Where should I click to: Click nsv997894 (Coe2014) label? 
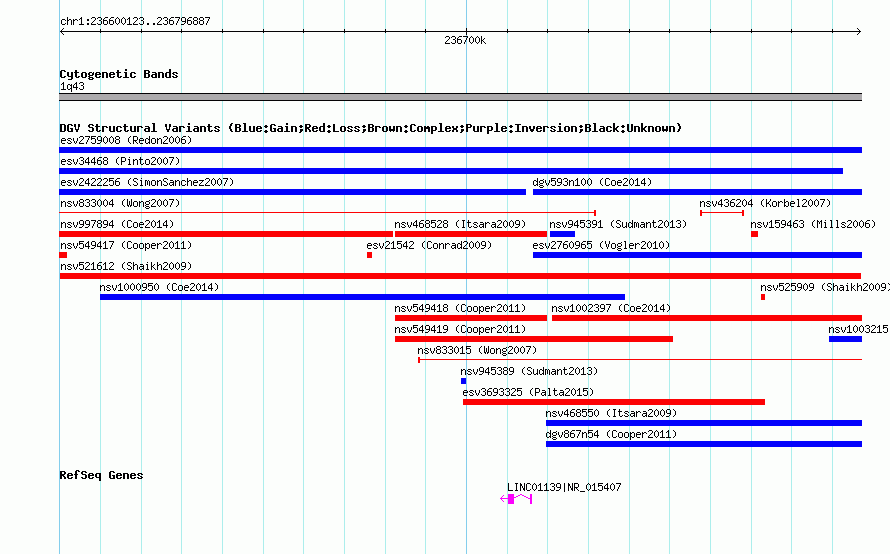click(x=117, y=224)
